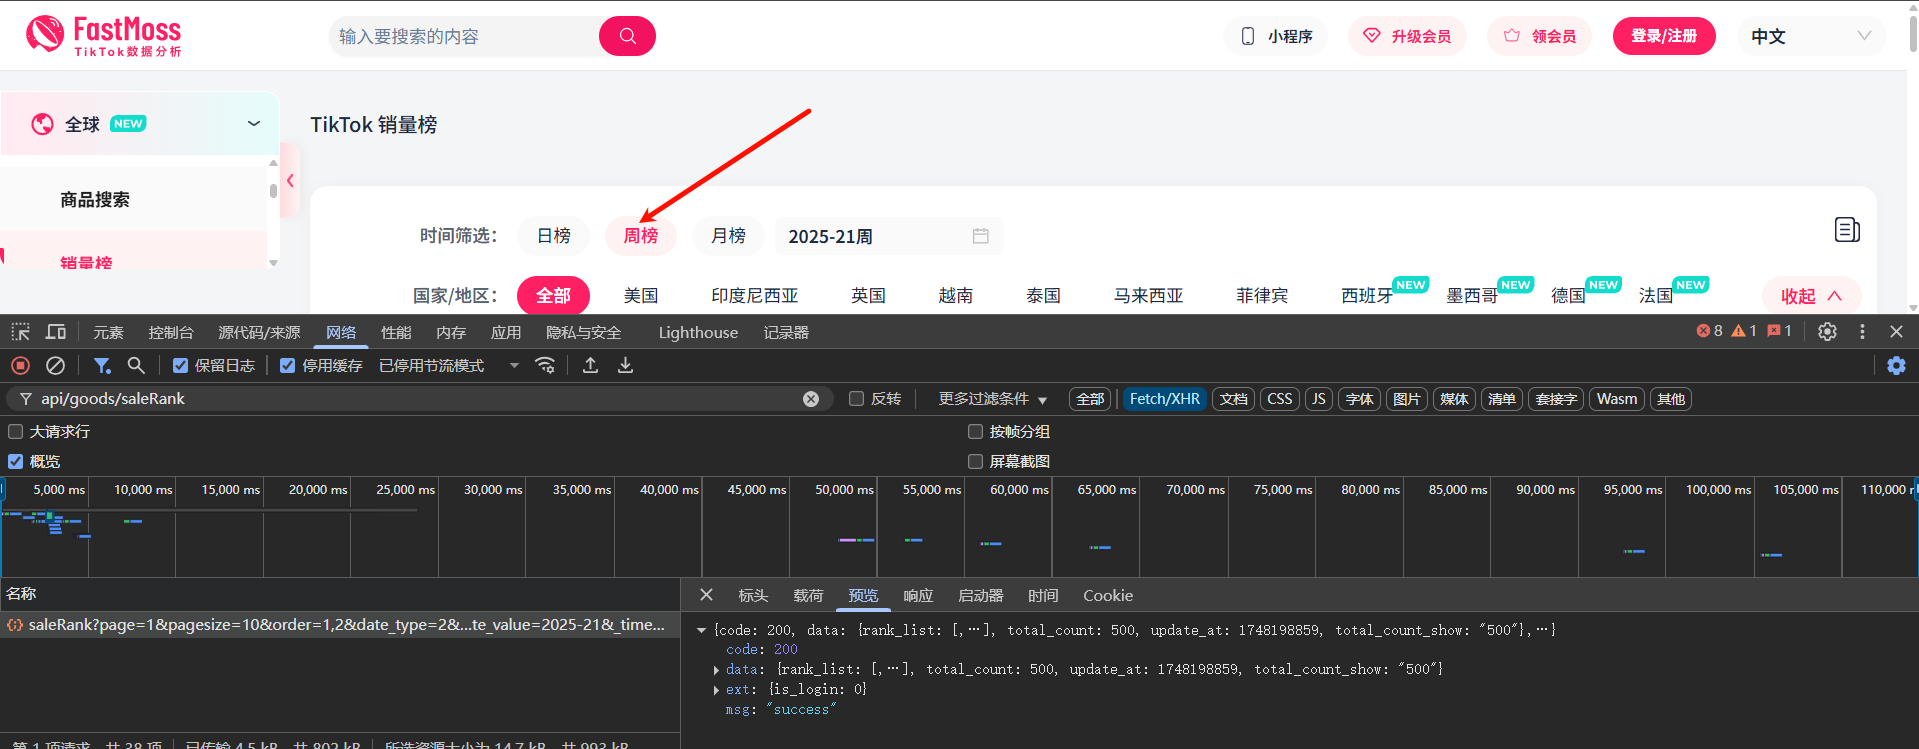Open the throttling 已停用节流模式 dropdown

tap(449, 366)
